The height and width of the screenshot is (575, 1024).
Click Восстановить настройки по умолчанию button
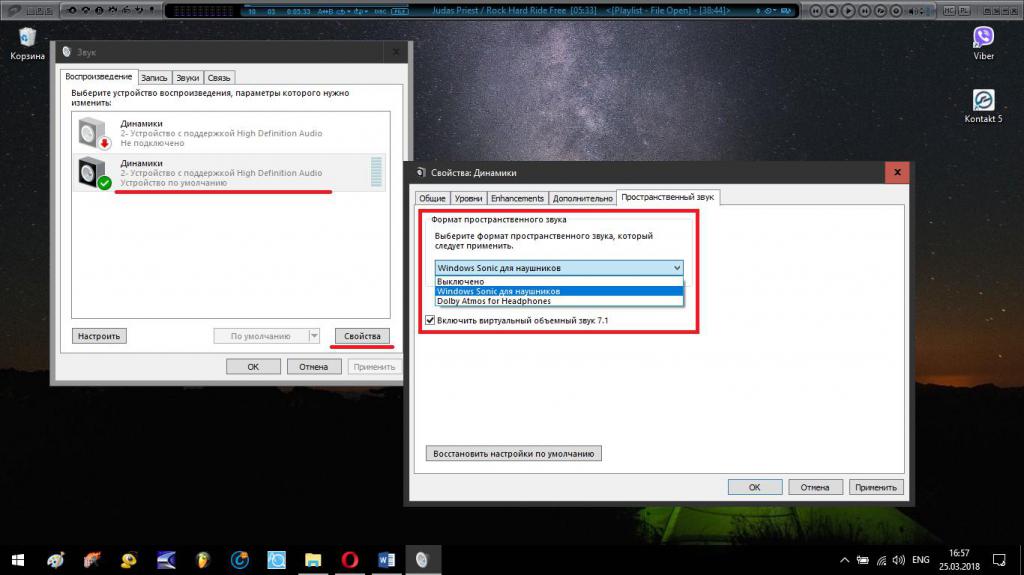click(x=514, y=453)
